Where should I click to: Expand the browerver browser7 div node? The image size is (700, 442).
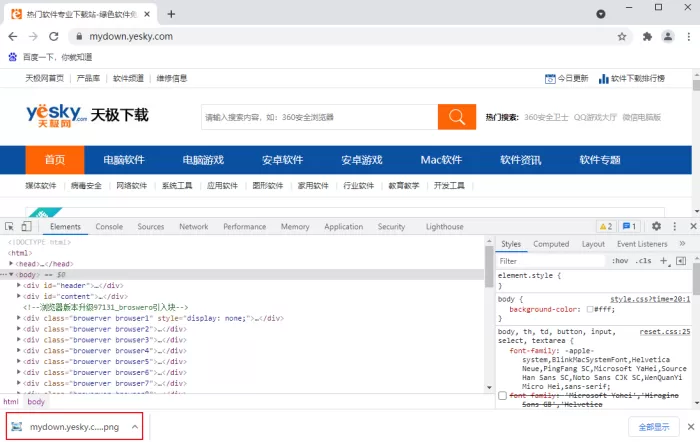point(19,383)
